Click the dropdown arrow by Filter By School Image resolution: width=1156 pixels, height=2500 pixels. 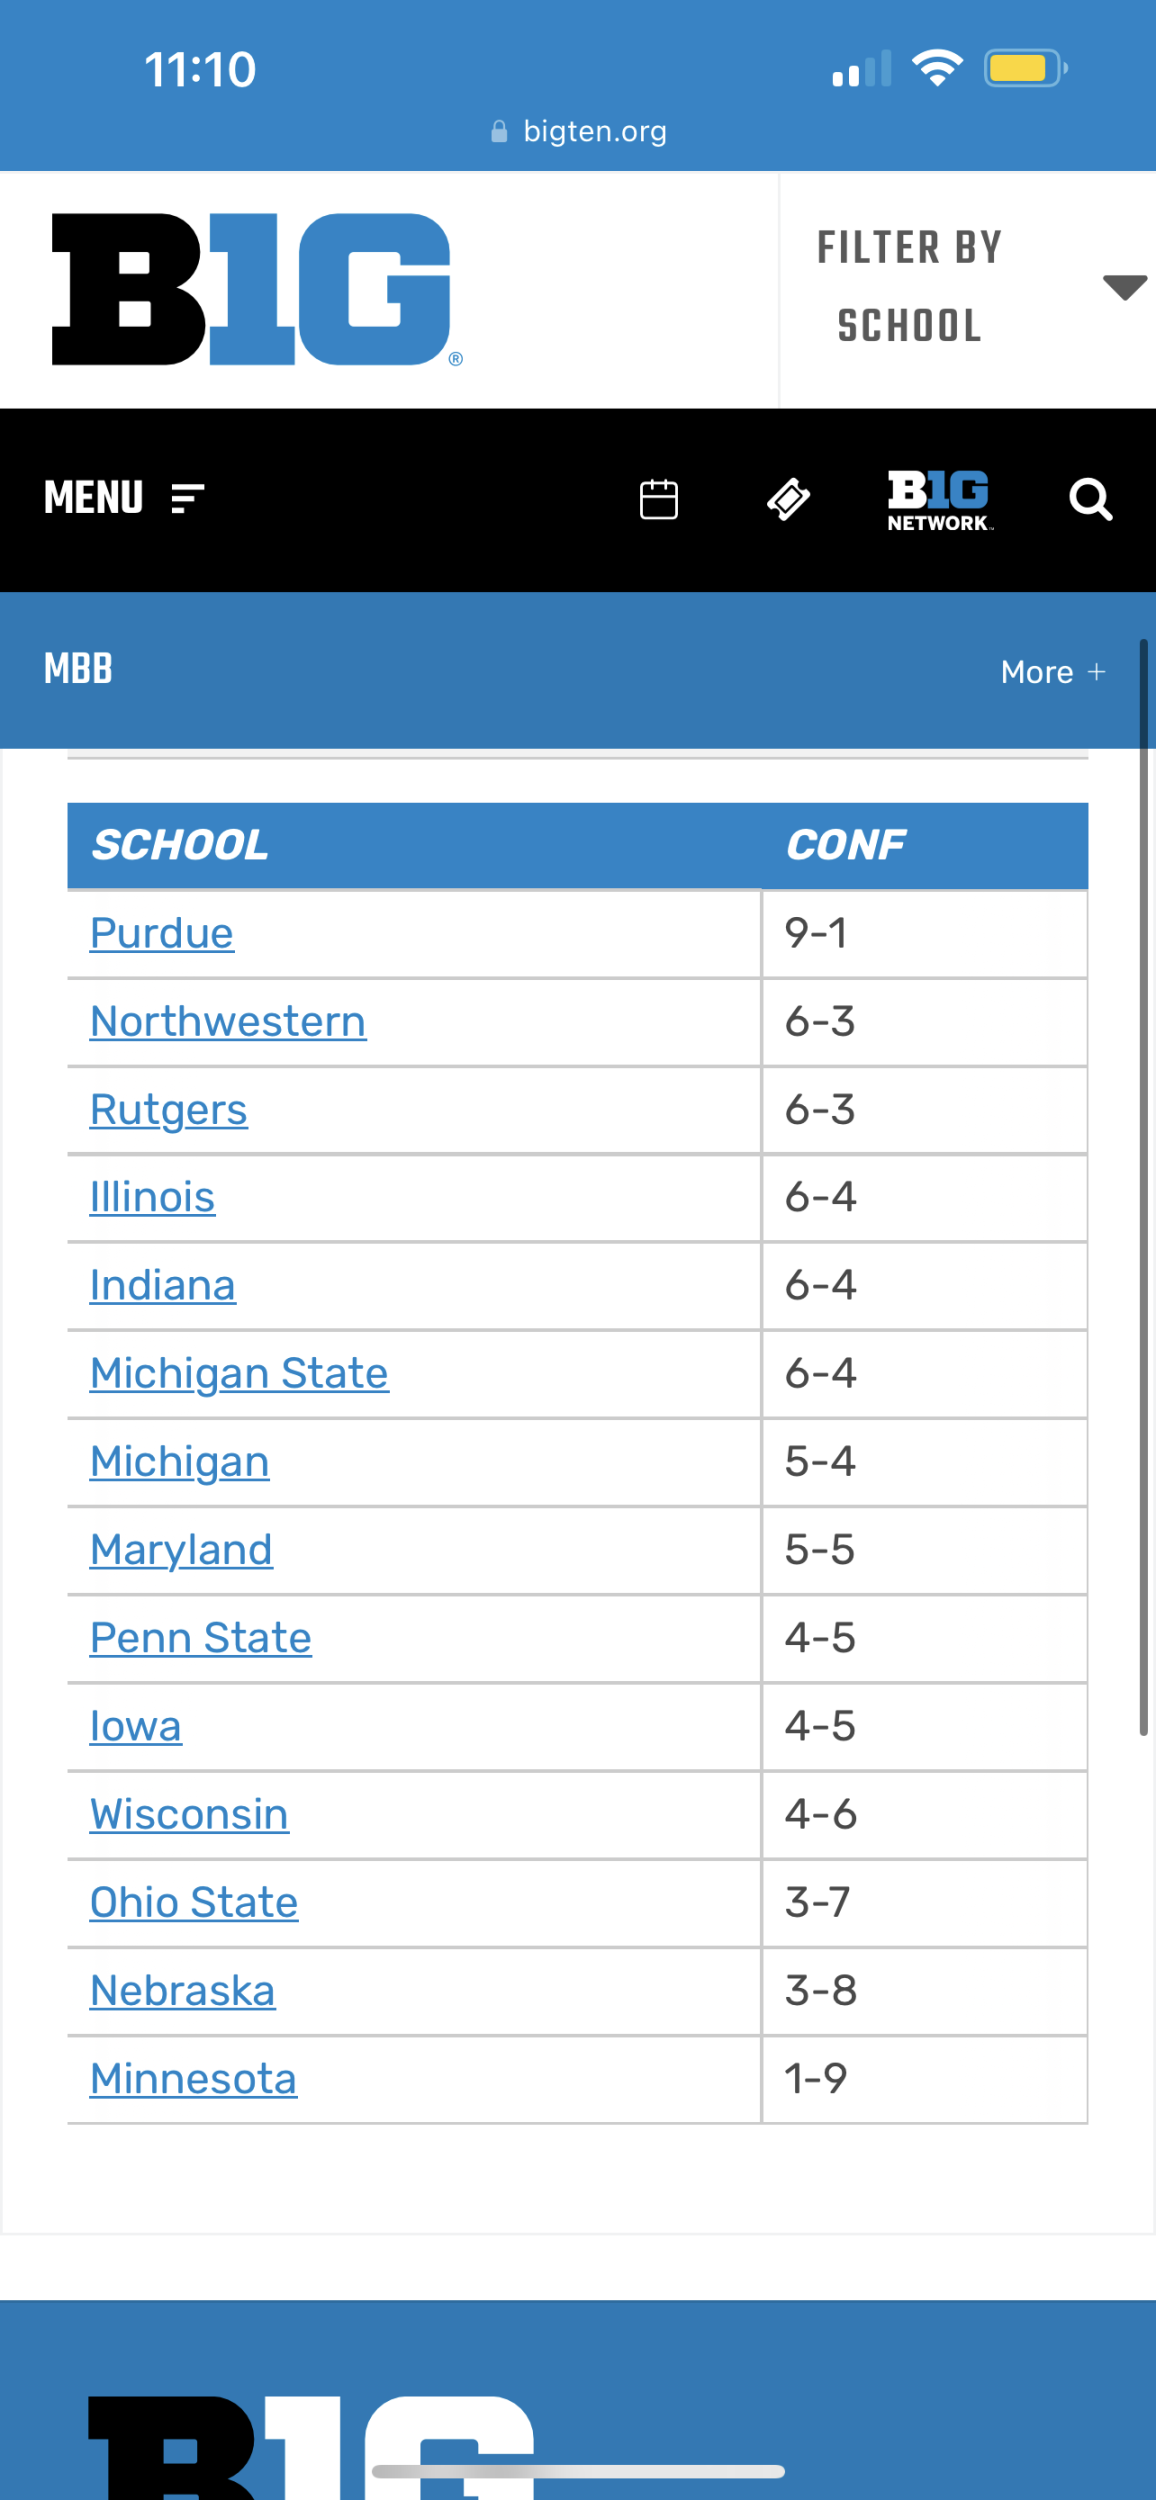click(1124, 287)
